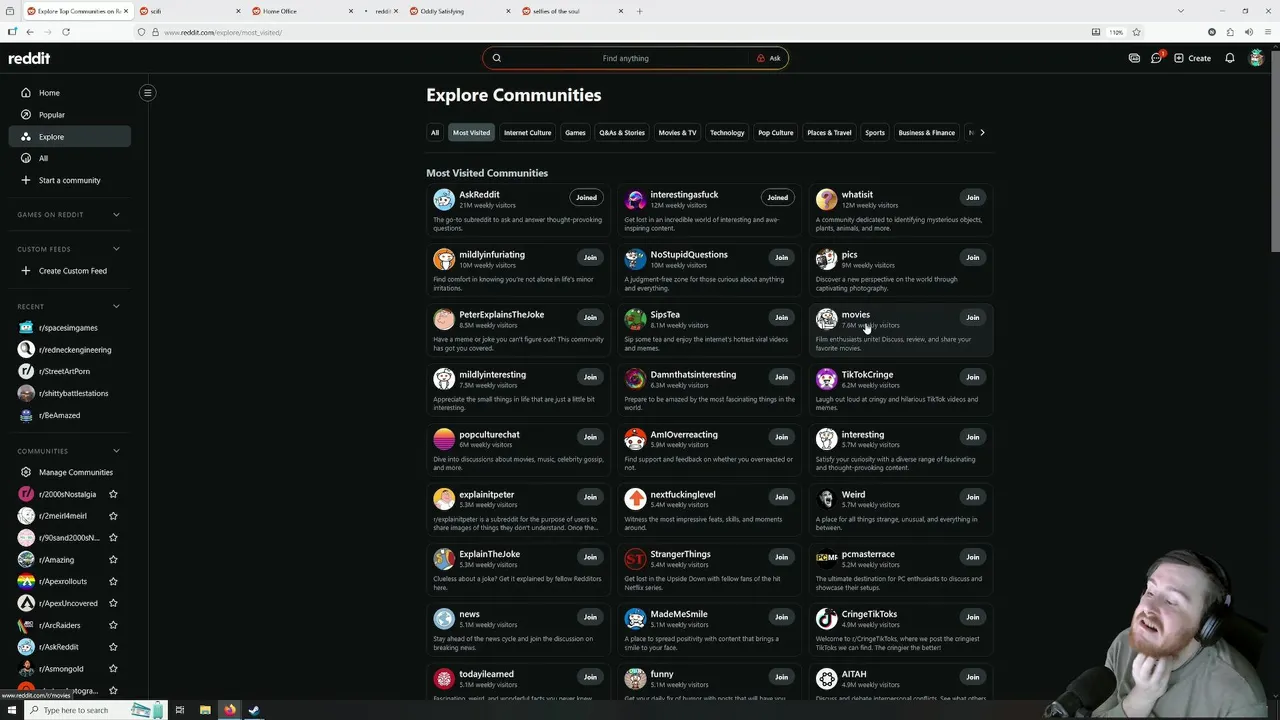The image size is (1280, 720).
Task: Open r/spacesimgames from recent
Action: pyautogui.click(x=69, y=328)
